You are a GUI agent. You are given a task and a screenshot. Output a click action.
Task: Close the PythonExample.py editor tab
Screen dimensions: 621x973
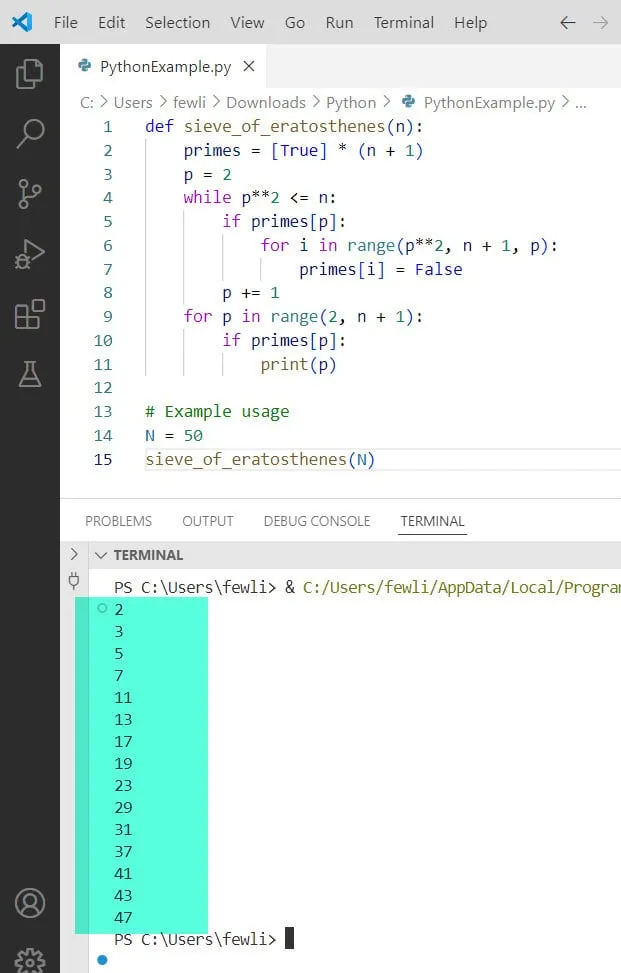249,67
